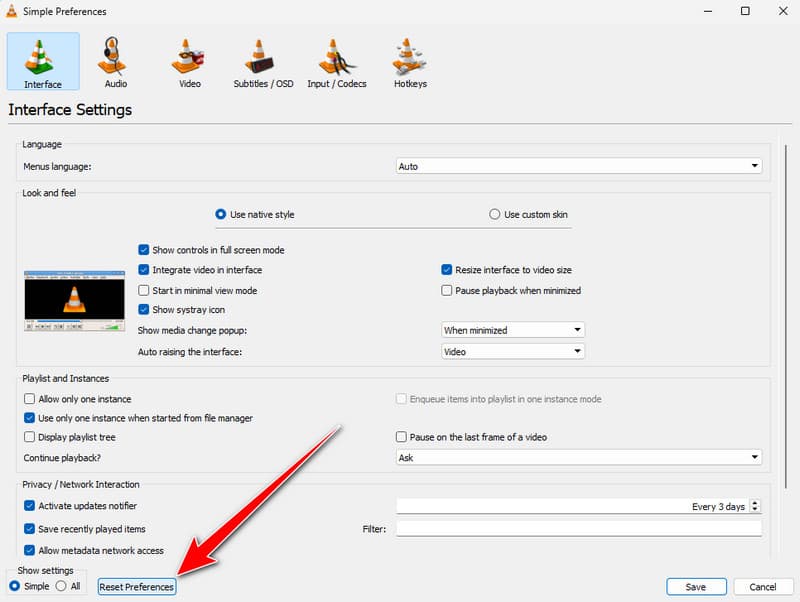Select the Interface settings icon
Viewport: 800px width, 602px height.
pyautogui.click(x=42, y=60)
